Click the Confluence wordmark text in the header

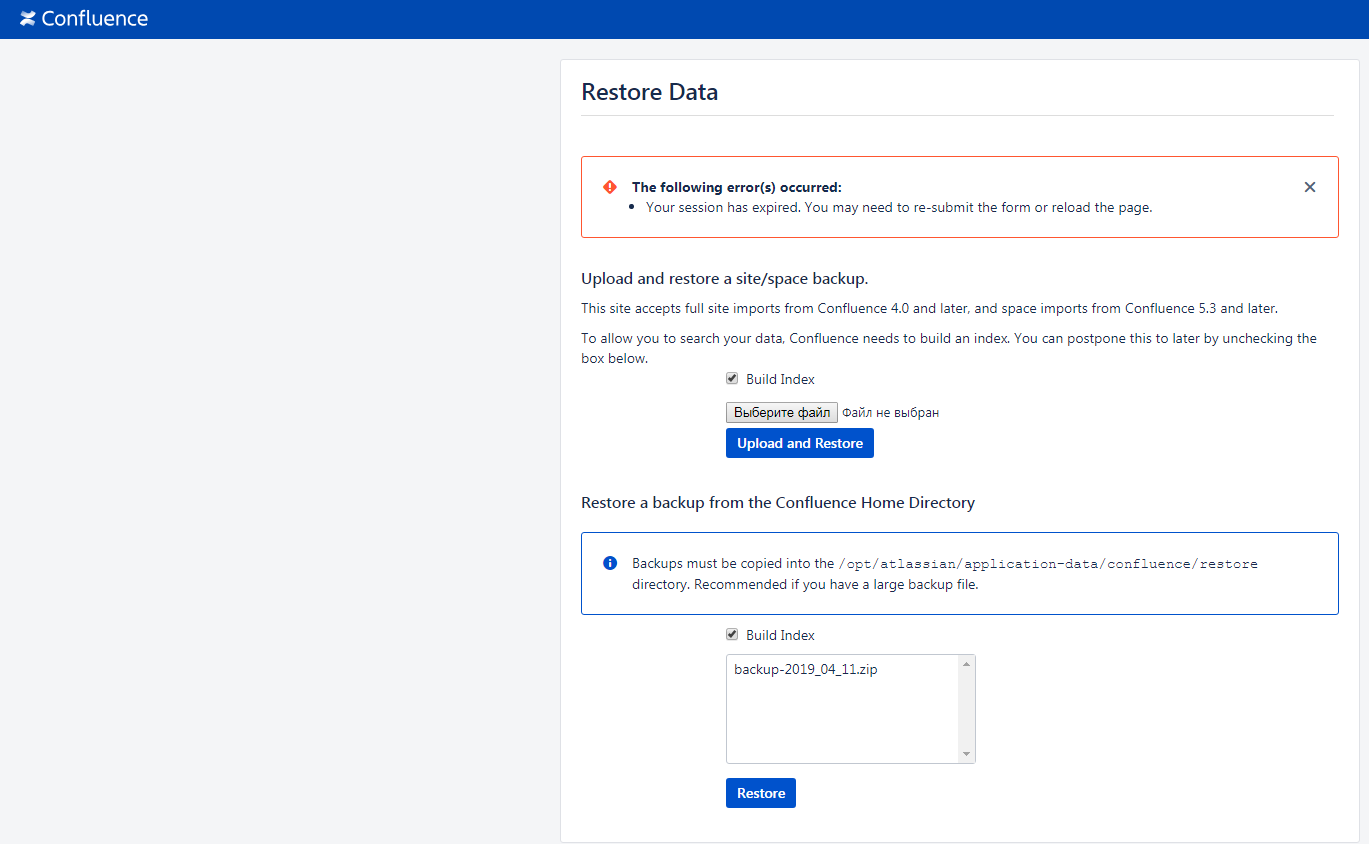[x=95, y=18]
